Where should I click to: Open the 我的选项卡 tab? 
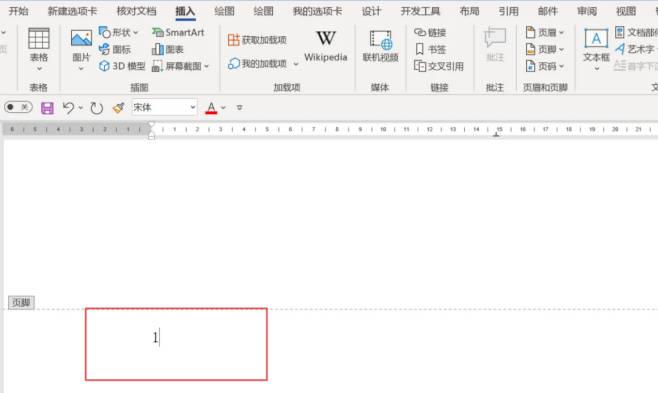click(317, 11)
